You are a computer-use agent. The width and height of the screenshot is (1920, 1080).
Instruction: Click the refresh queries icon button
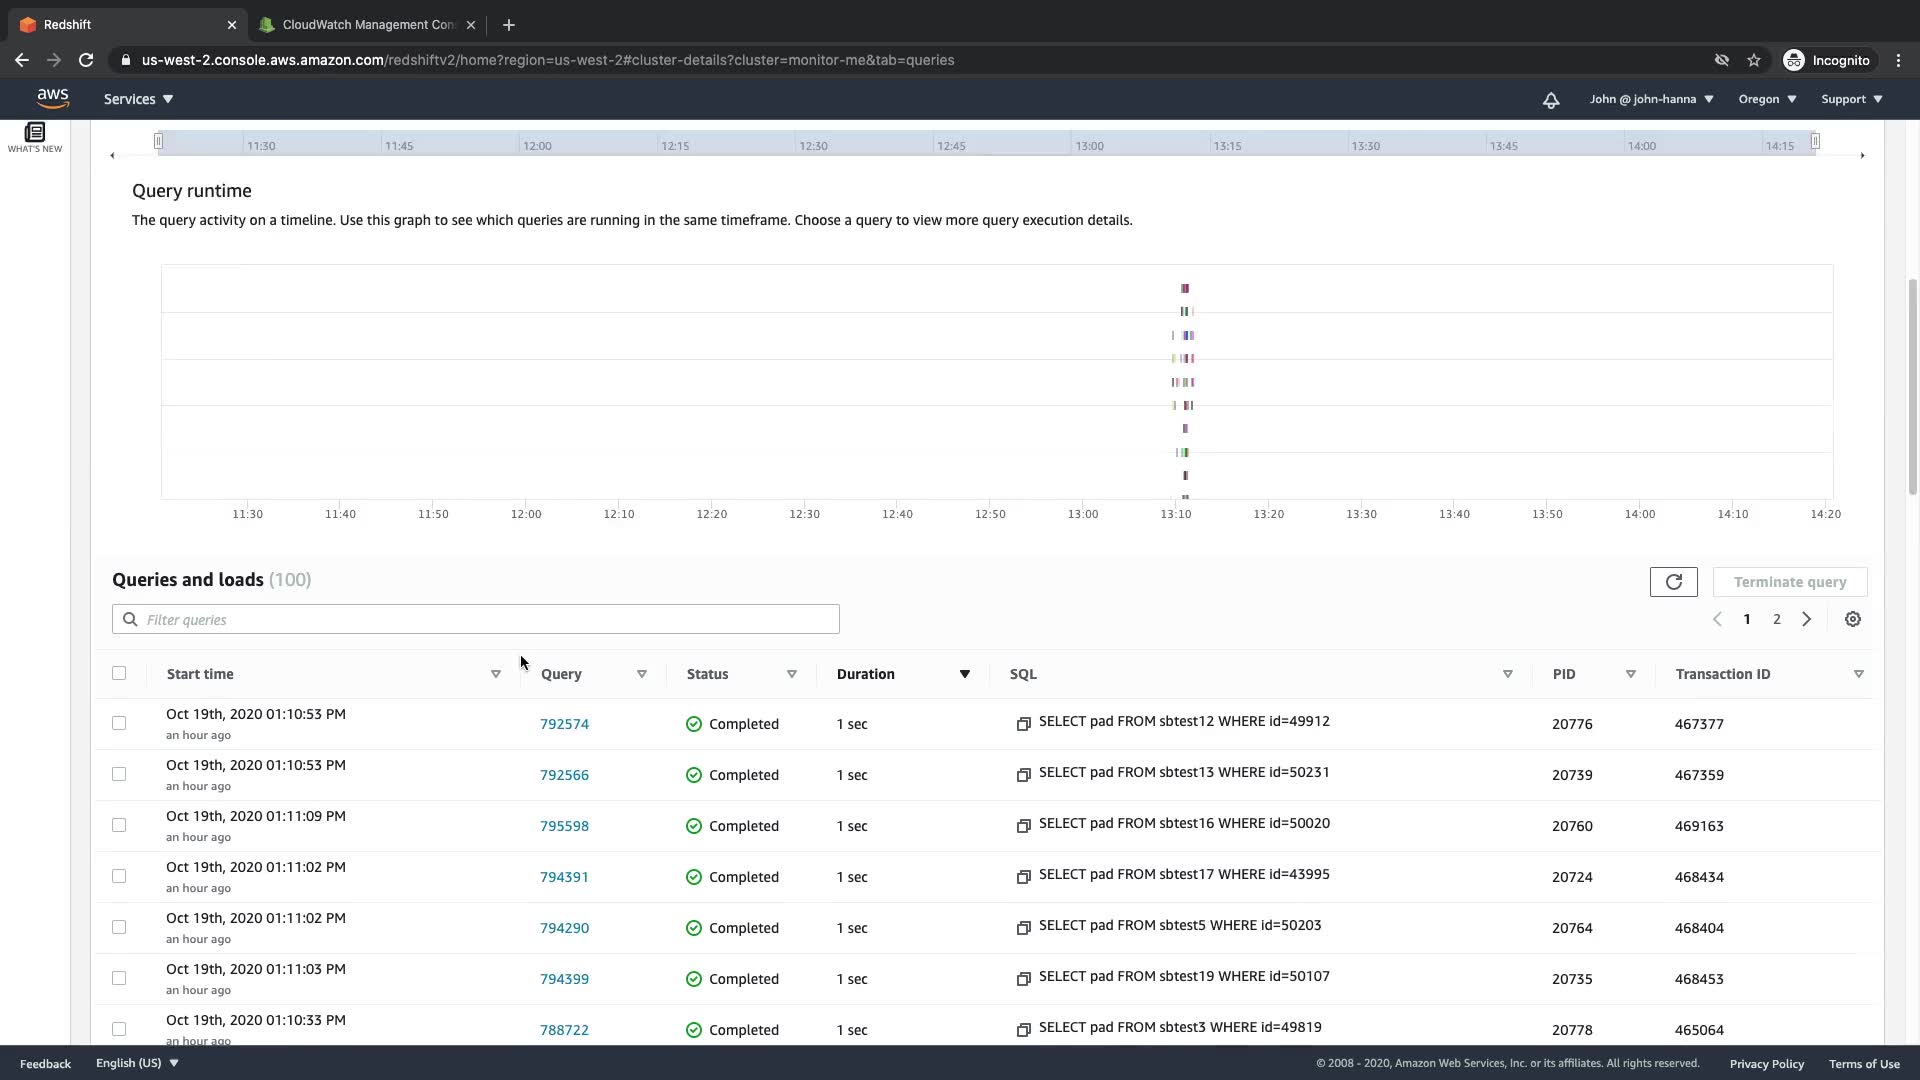[1673, 582]
